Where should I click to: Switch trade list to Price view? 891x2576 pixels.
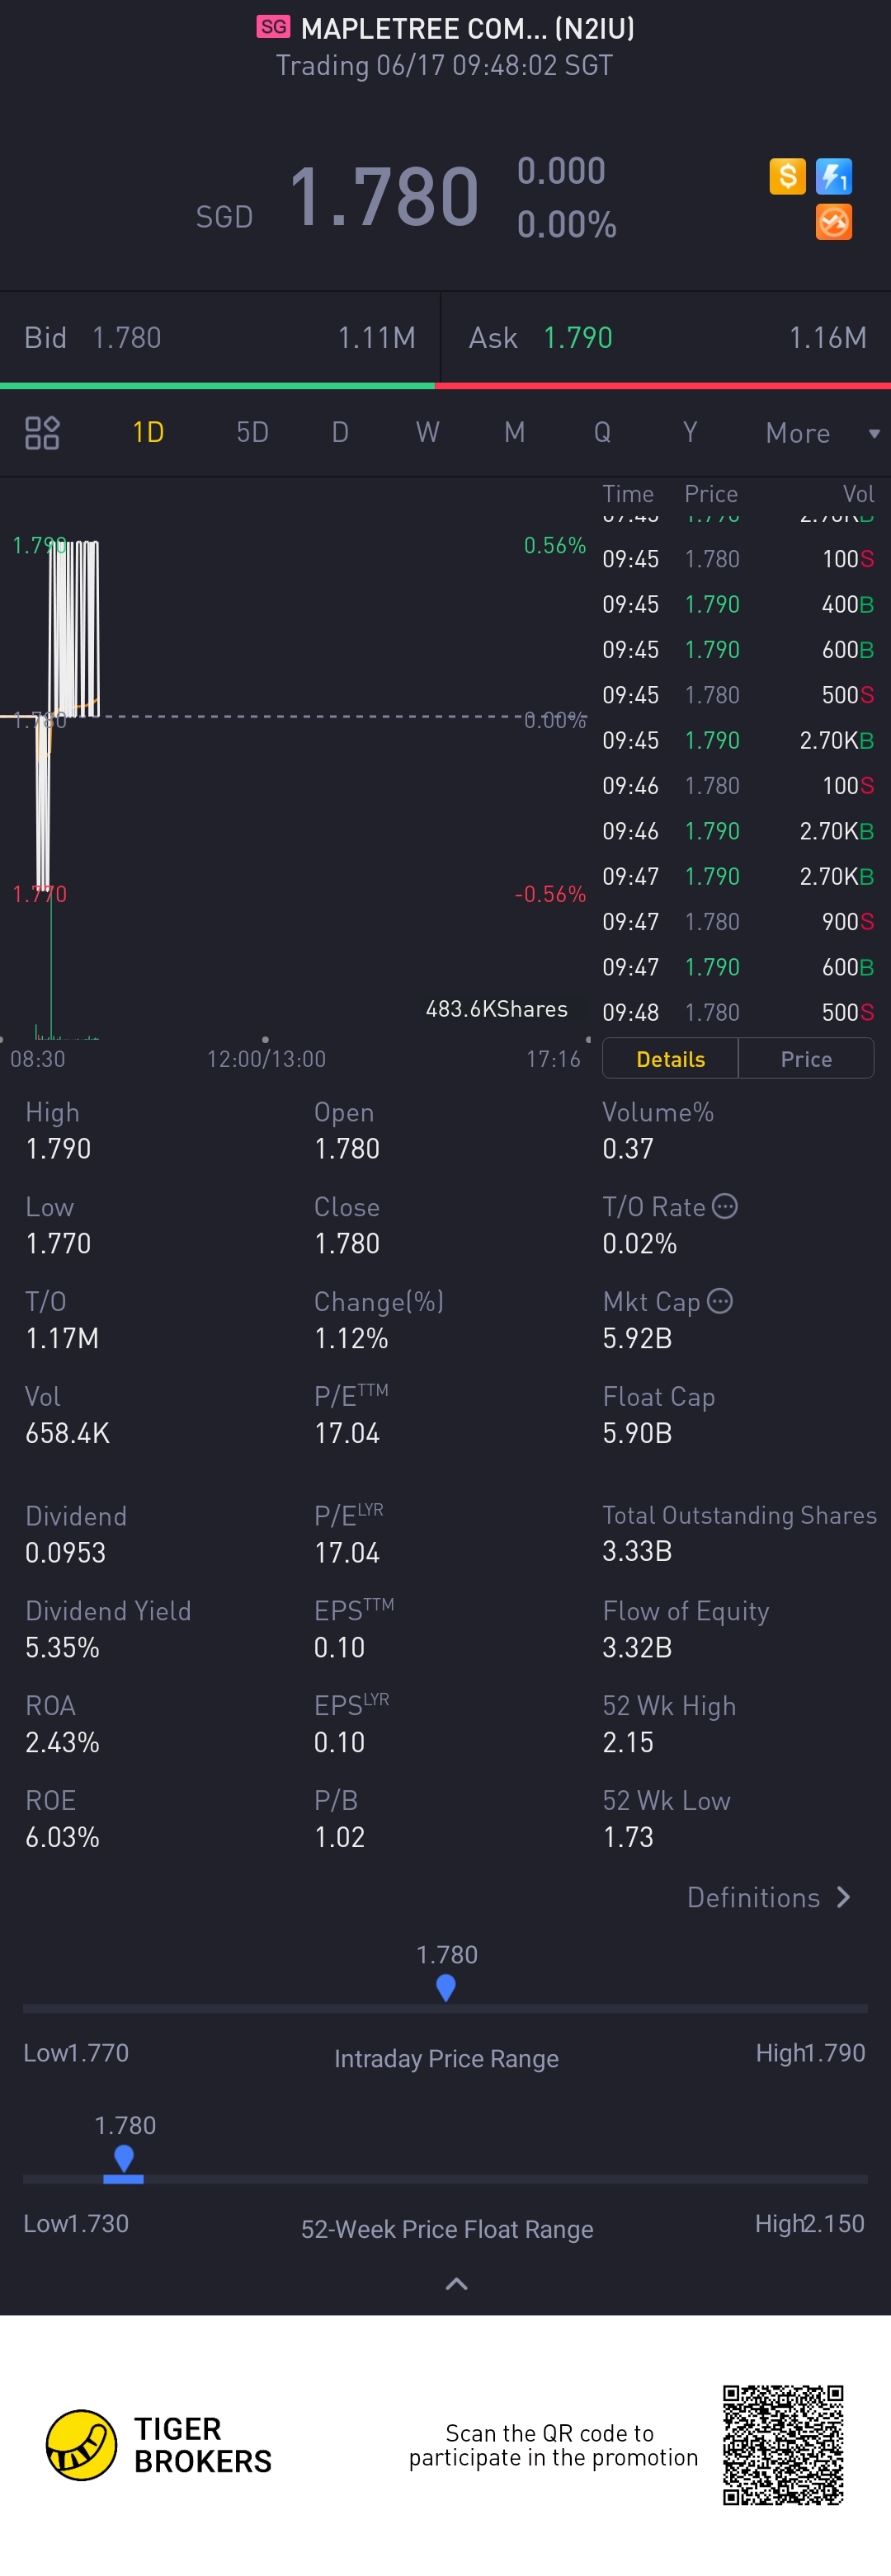[806, 1059]
